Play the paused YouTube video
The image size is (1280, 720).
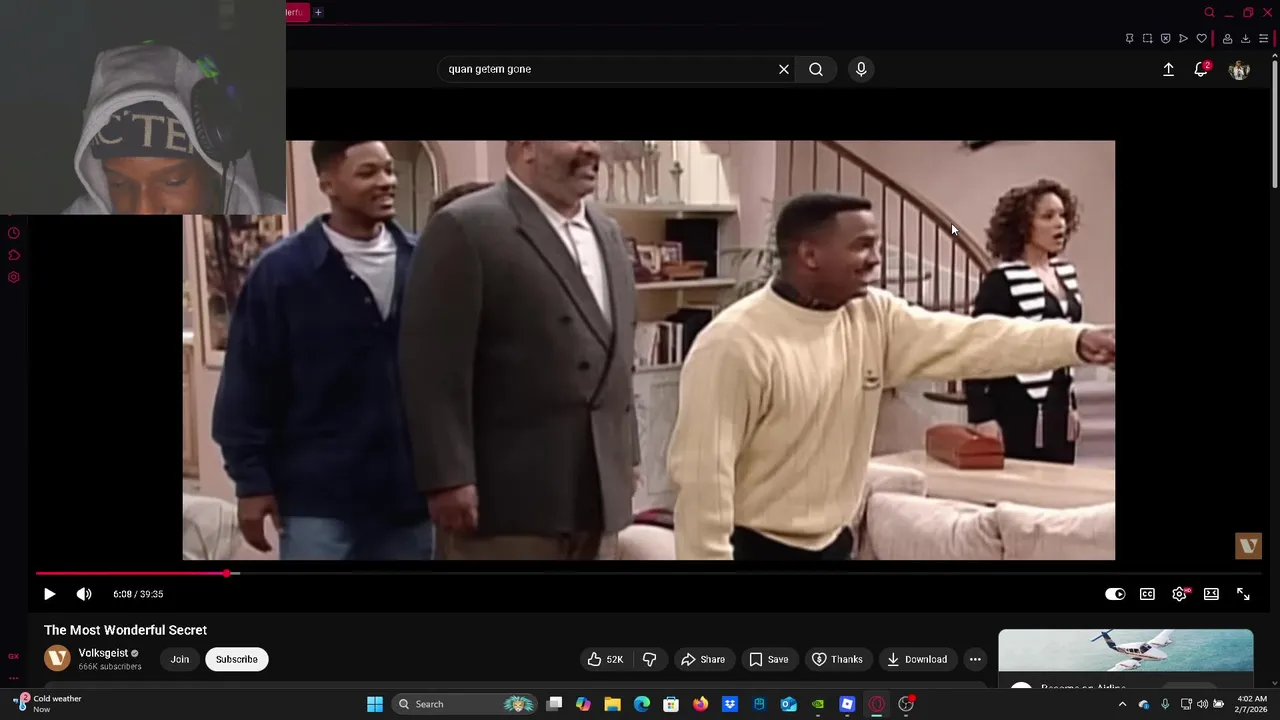[x=49, y=594]
